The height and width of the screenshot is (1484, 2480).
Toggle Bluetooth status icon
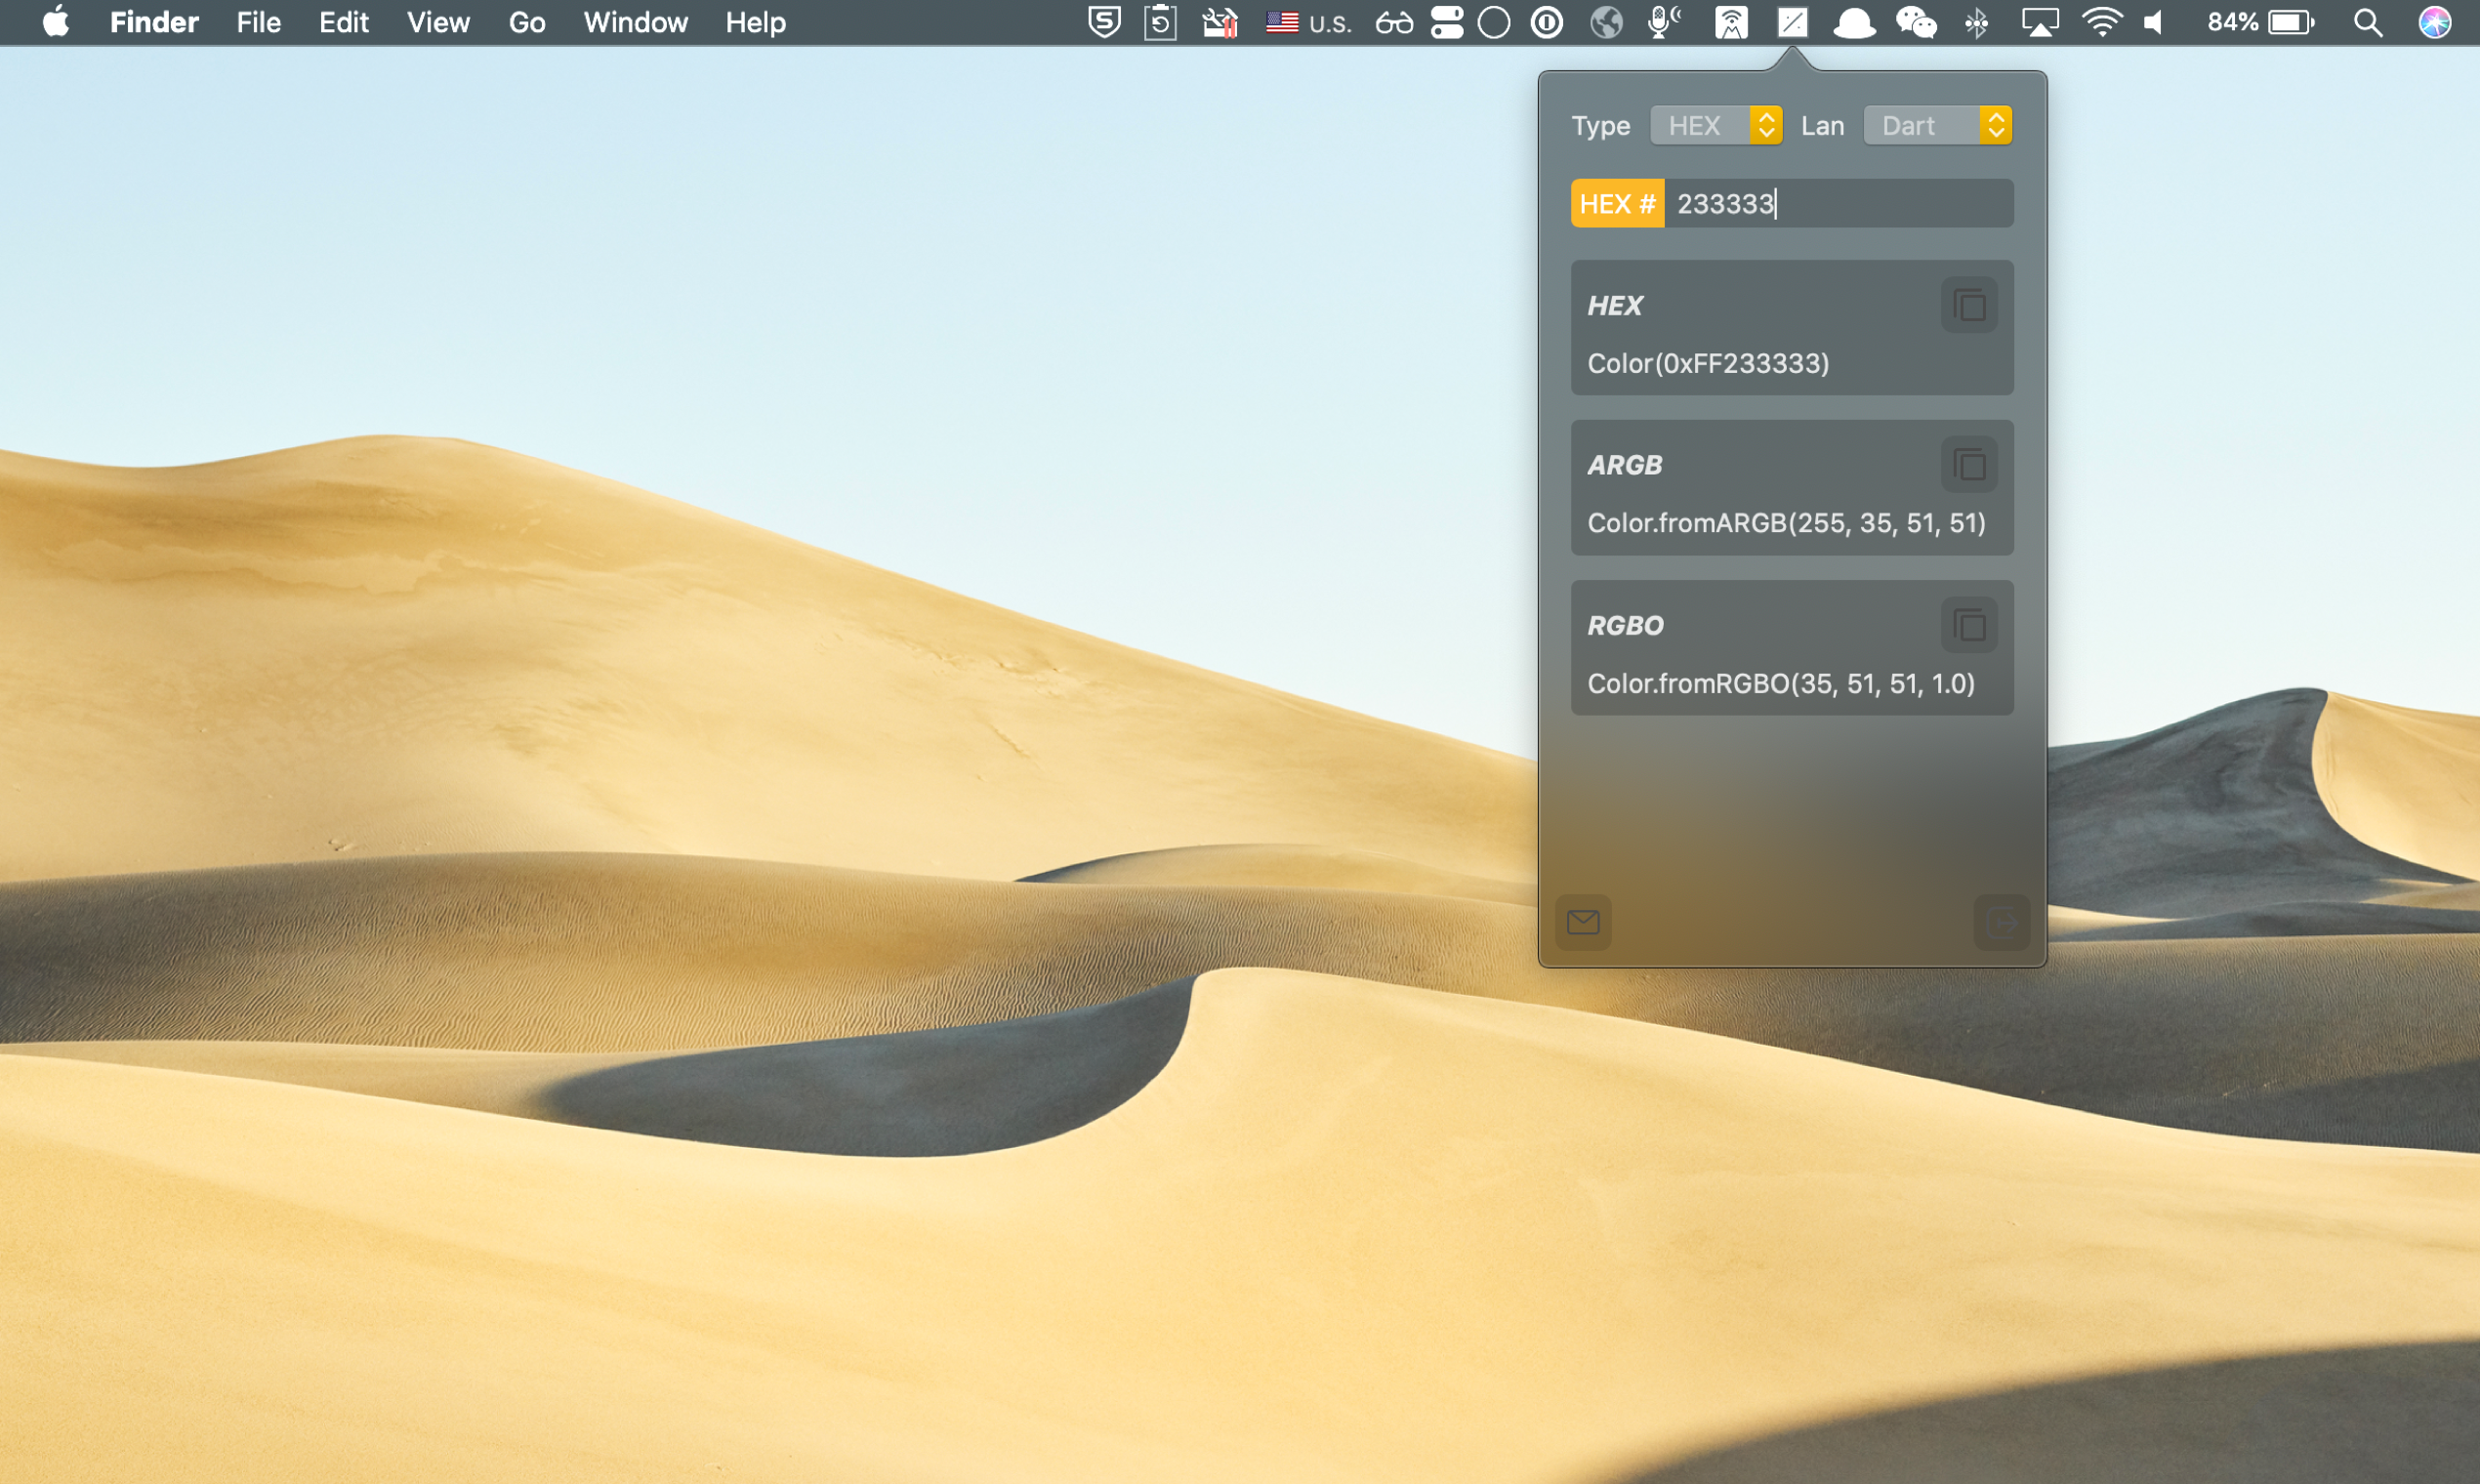point(1976,22)
